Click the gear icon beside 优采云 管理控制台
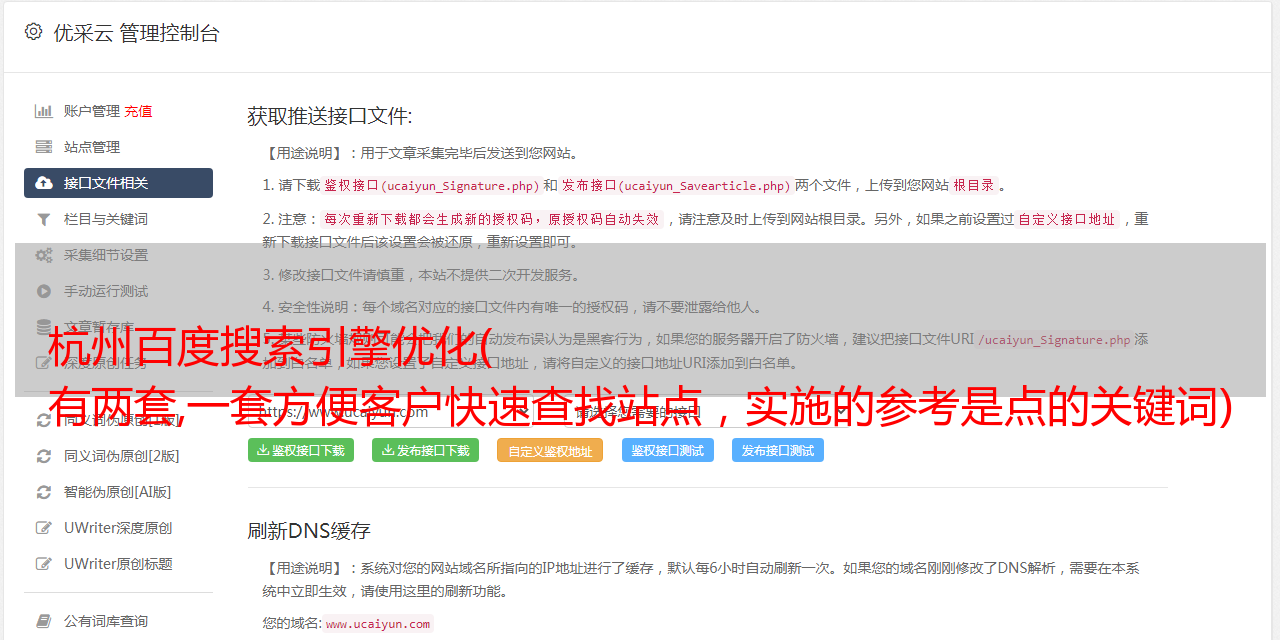The image size is (1280, 640). coord(33,32)
